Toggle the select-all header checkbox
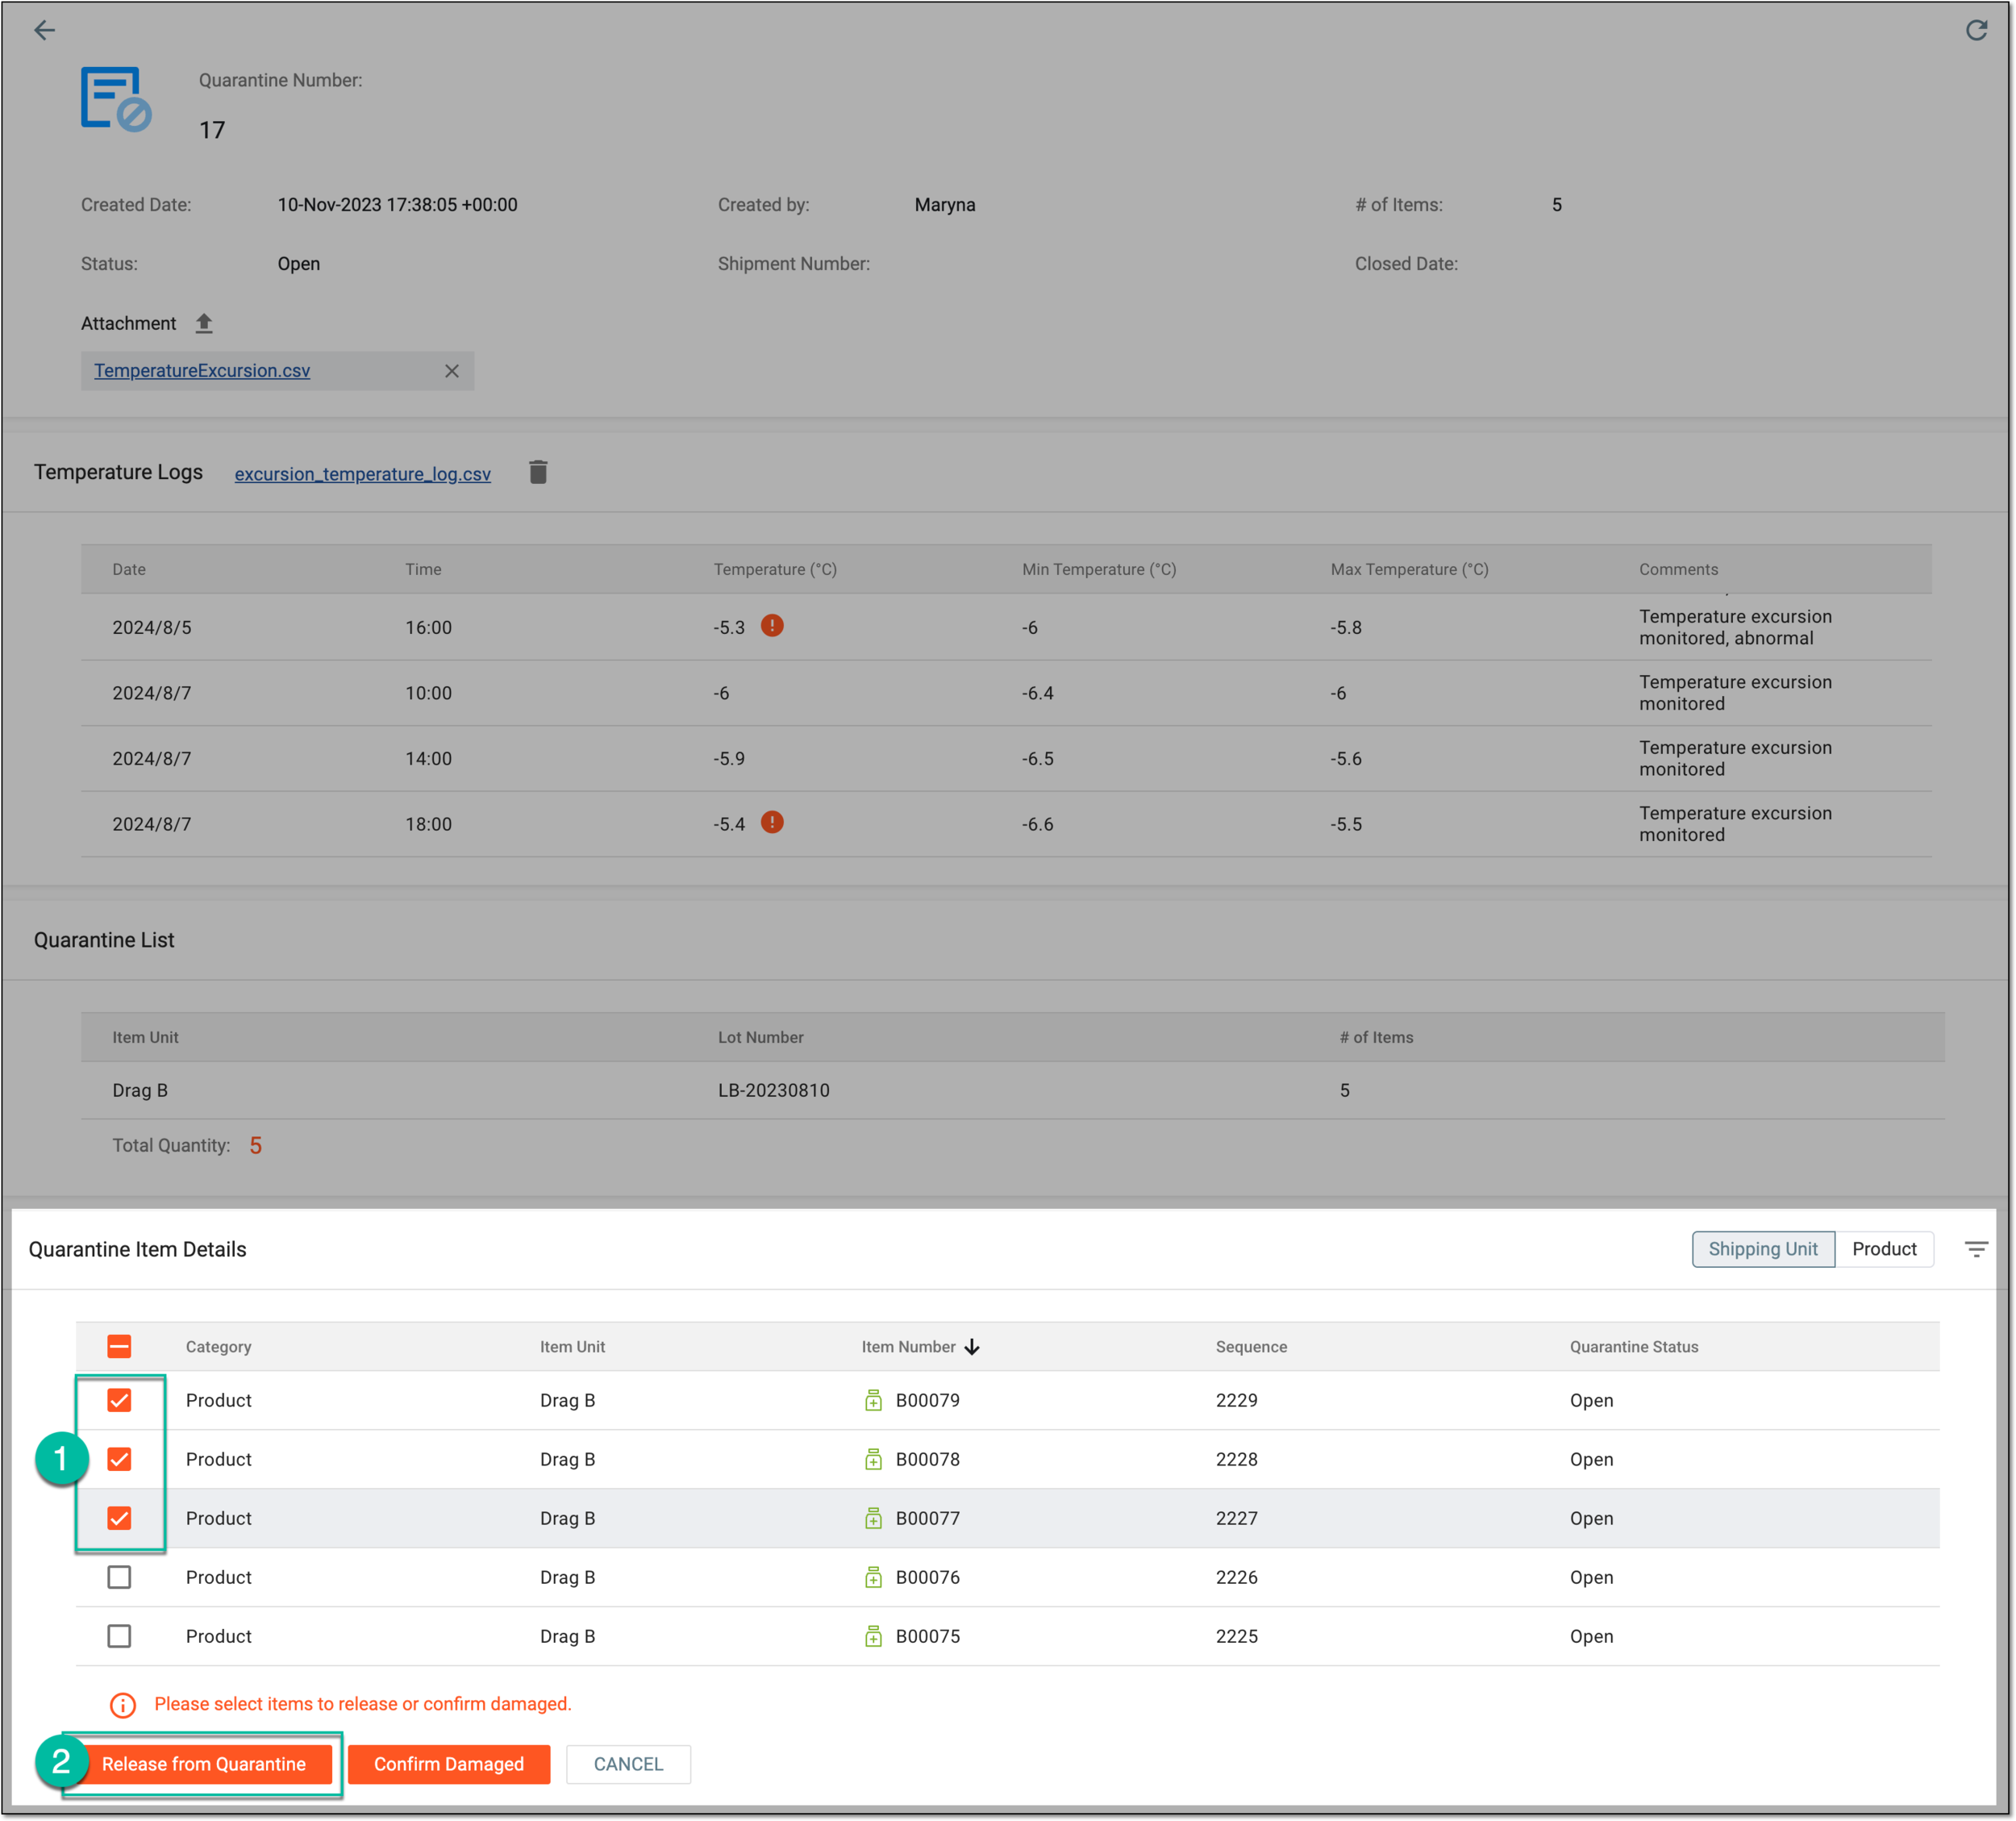The height and width of the screenshot is (1821, 2016). (x=119, y=1347)
